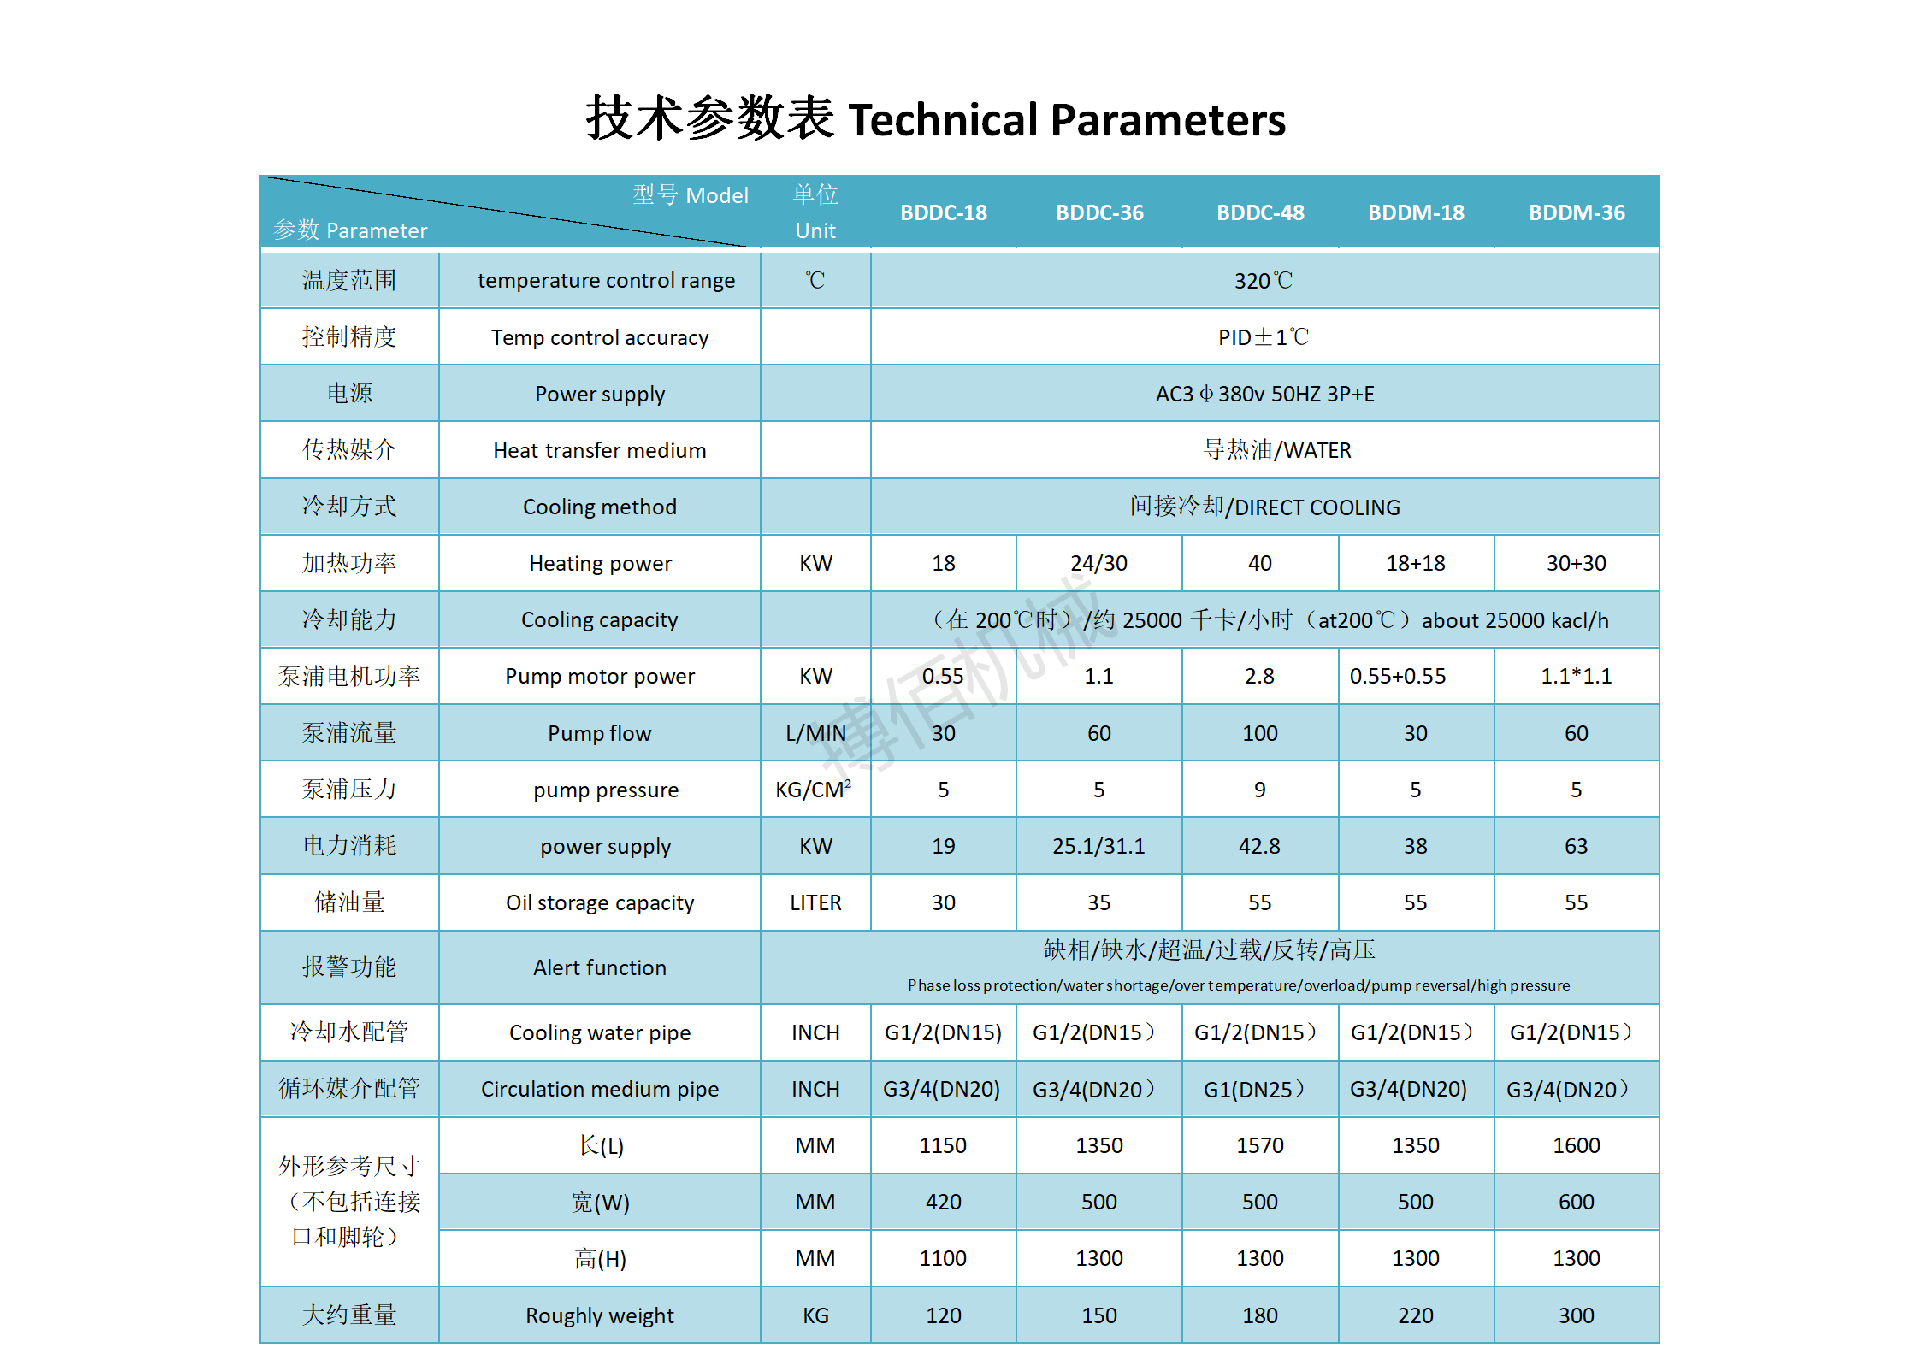Click the Oil storage capacity label
Viewport: 1920px width, 1357px height.
[x=599, y=903]
